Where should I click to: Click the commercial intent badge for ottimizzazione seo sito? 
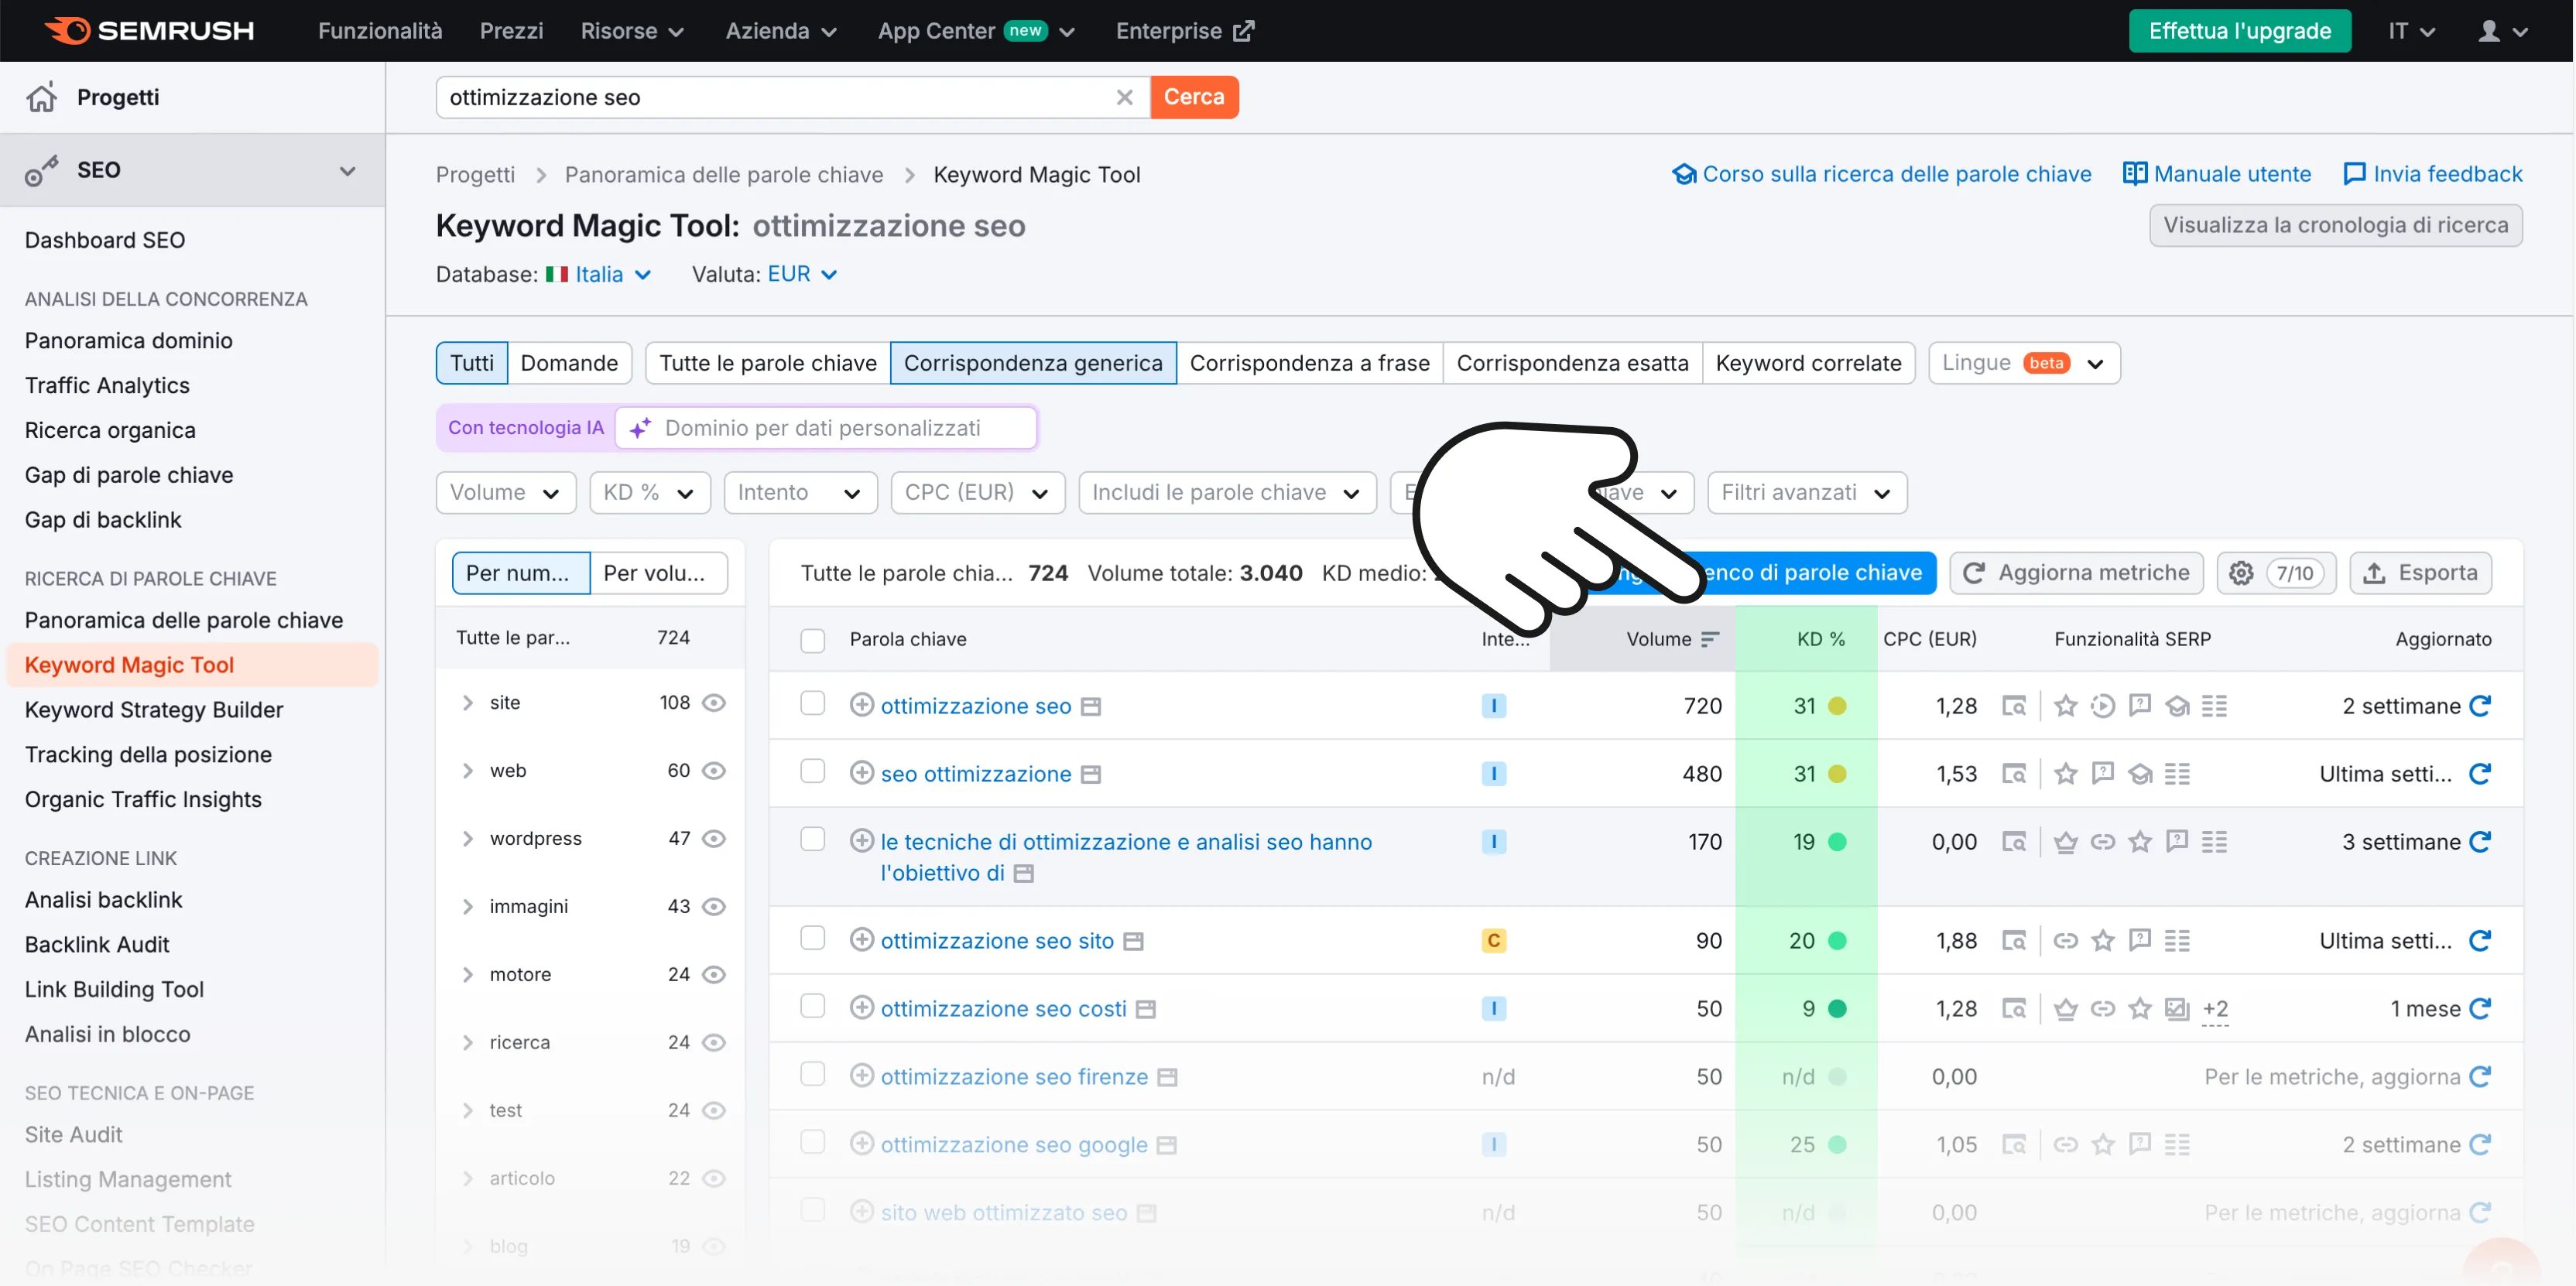click(x=1494, y=941)
